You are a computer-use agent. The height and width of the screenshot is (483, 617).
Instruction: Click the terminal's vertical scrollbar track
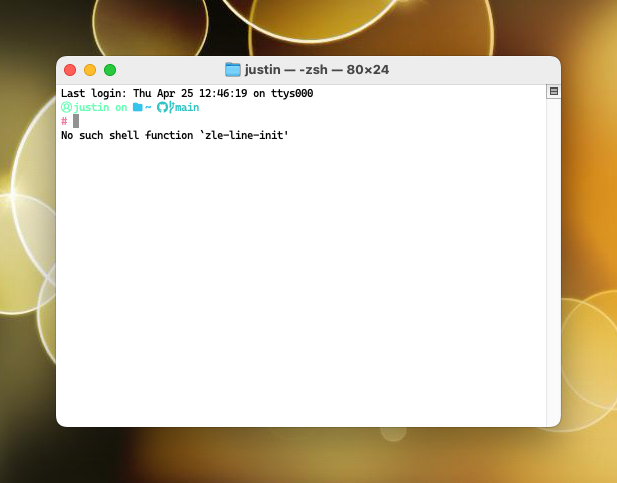(x=554, y=262)
